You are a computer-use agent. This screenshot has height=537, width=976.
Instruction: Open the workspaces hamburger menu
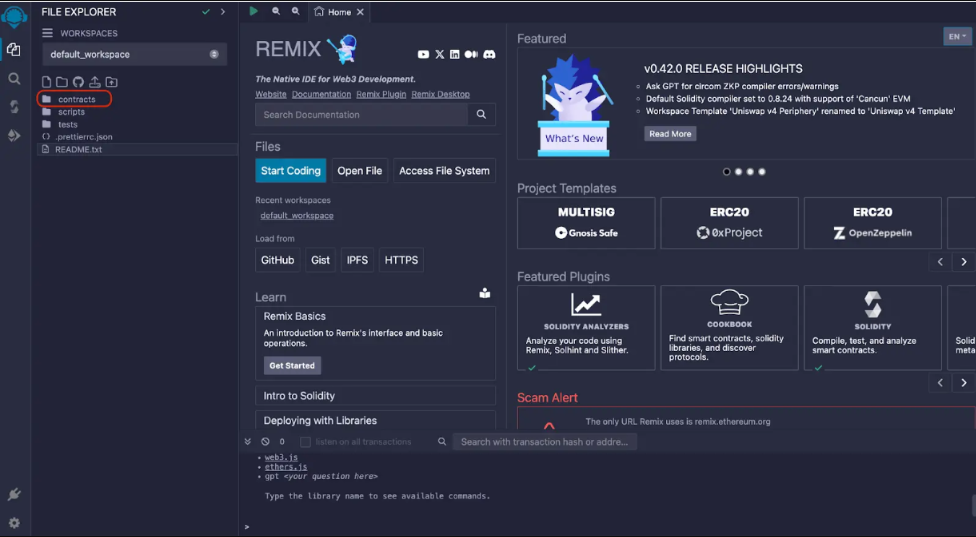coord(47,33)
